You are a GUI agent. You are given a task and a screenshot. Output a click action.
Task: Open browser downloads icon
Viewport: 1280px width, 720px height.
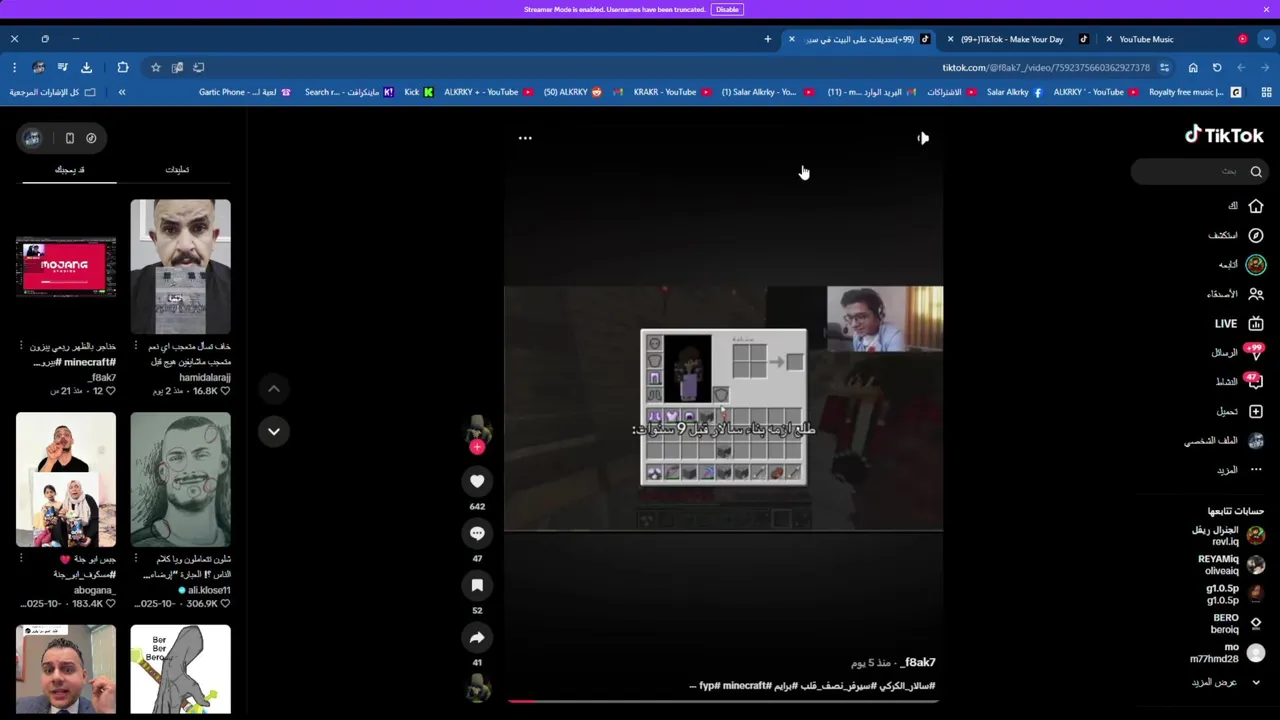tap(86, 67)
